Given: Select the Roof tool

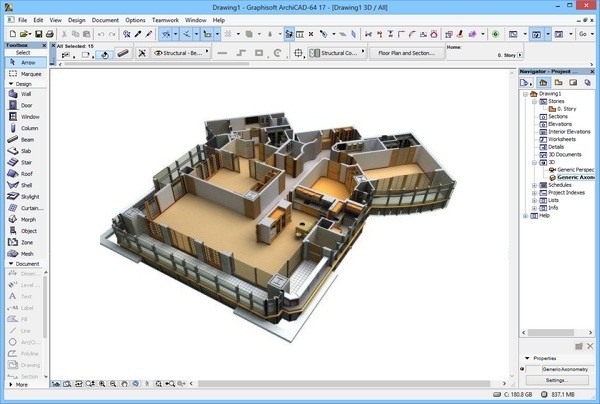Looking at the screenshot, I should (25, 174).
